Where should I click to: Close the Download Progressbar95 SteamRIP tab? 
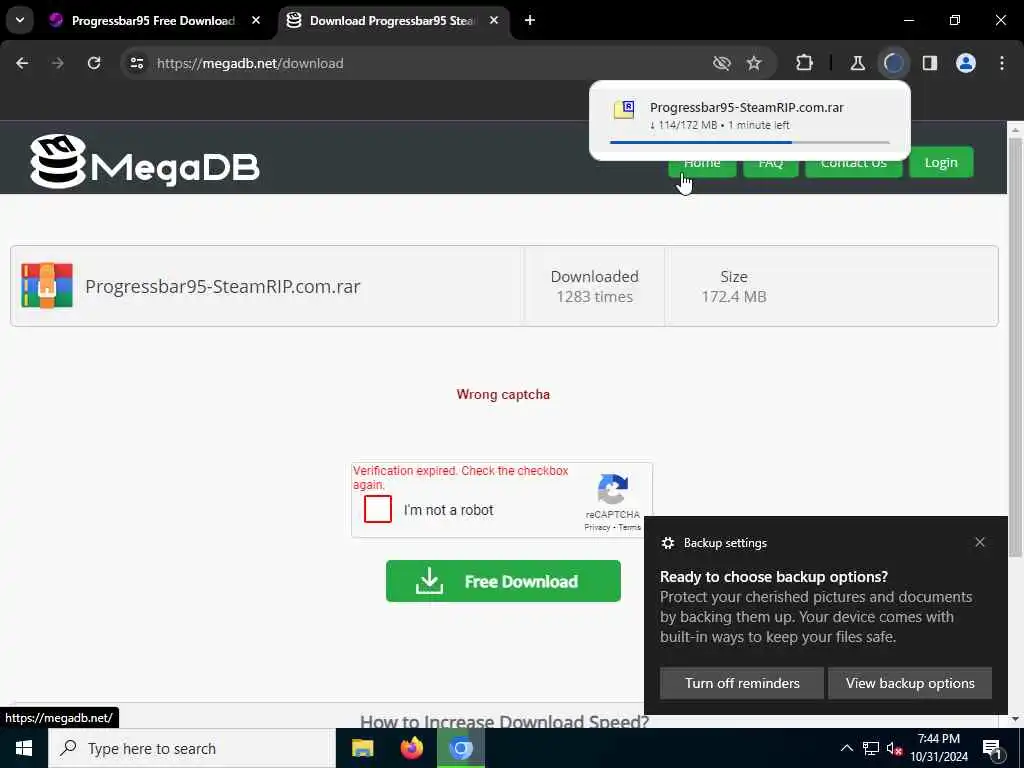click(x=494, y=21)
